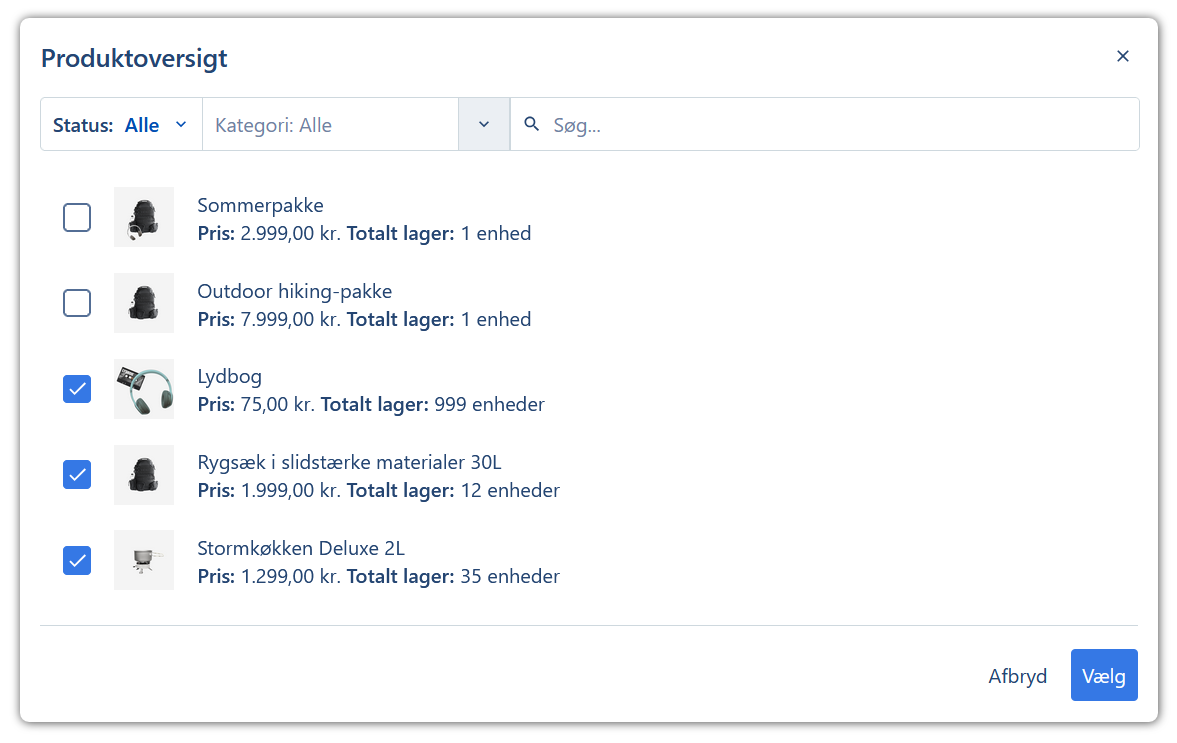Close the Produktoversigt dialog

[x=1122, y=56]
